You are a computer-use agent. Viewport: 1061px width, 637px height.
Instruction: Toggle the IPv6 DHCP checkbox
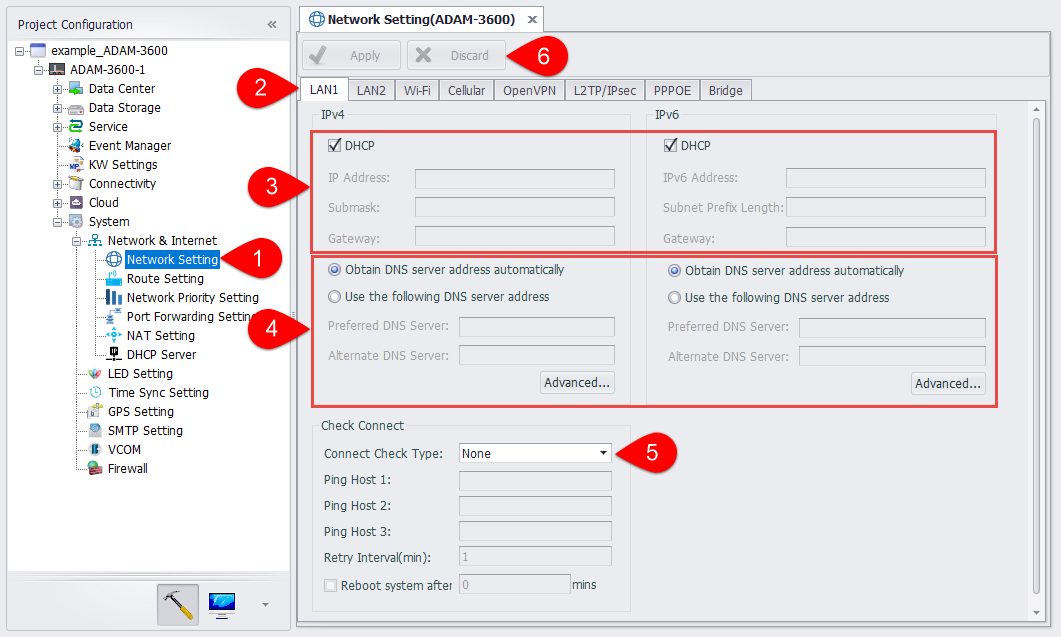(671, 146)
